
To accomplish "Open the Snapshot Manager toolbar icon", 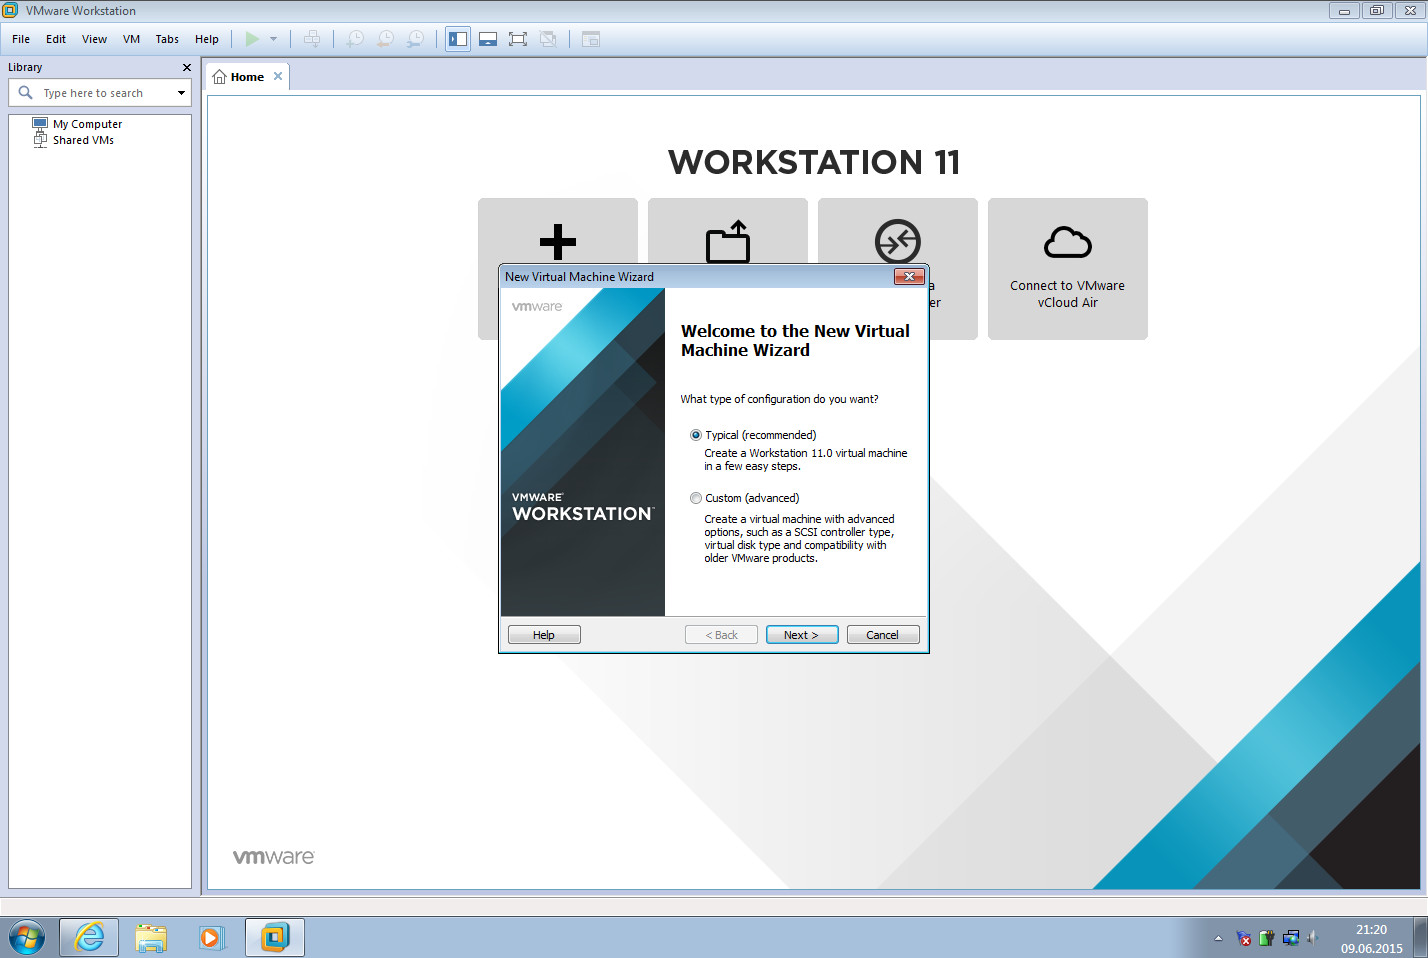I will (x=415, y=39).
